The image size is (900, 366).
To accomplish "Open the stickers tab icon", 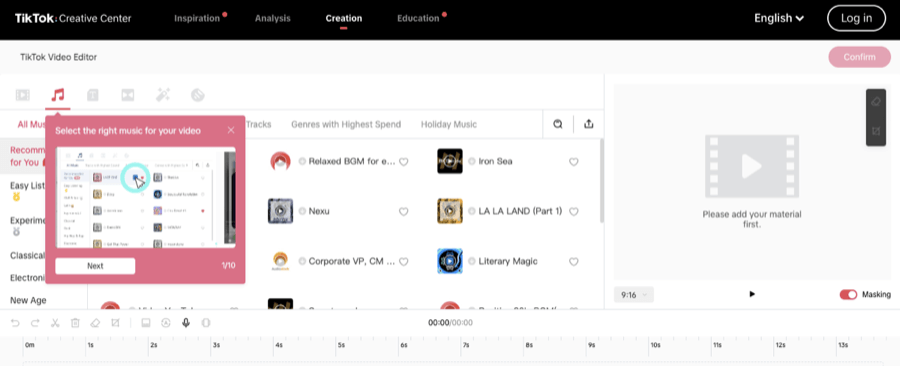I will tap(198, 95).
